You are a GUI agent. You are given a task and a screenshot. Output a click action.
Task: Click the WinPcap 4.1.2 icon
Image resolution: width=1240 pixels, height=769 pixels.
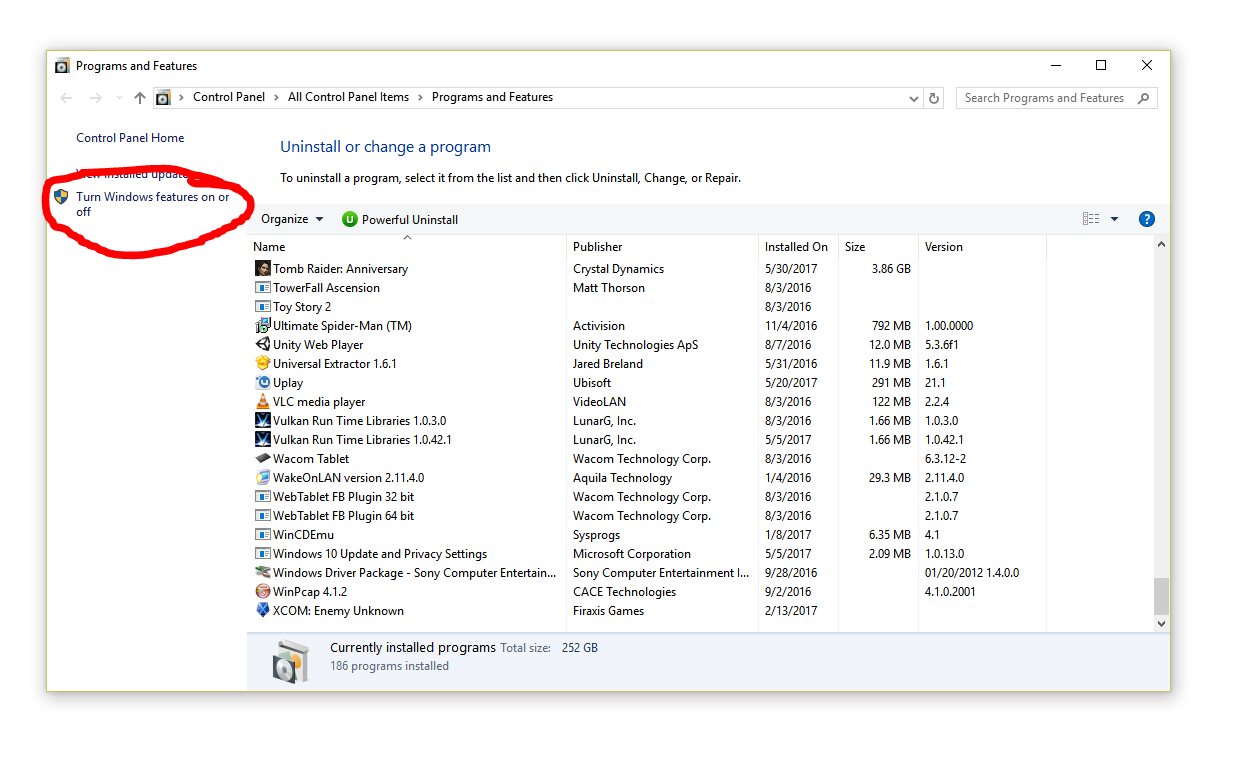tap(263, 592)
